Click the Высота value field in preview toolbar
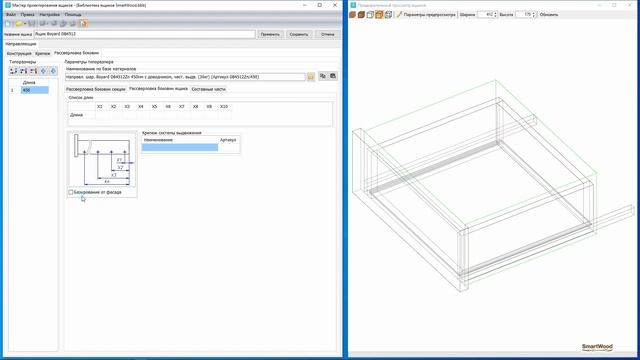This screenshot has width=640, height=360. (523, 15)
